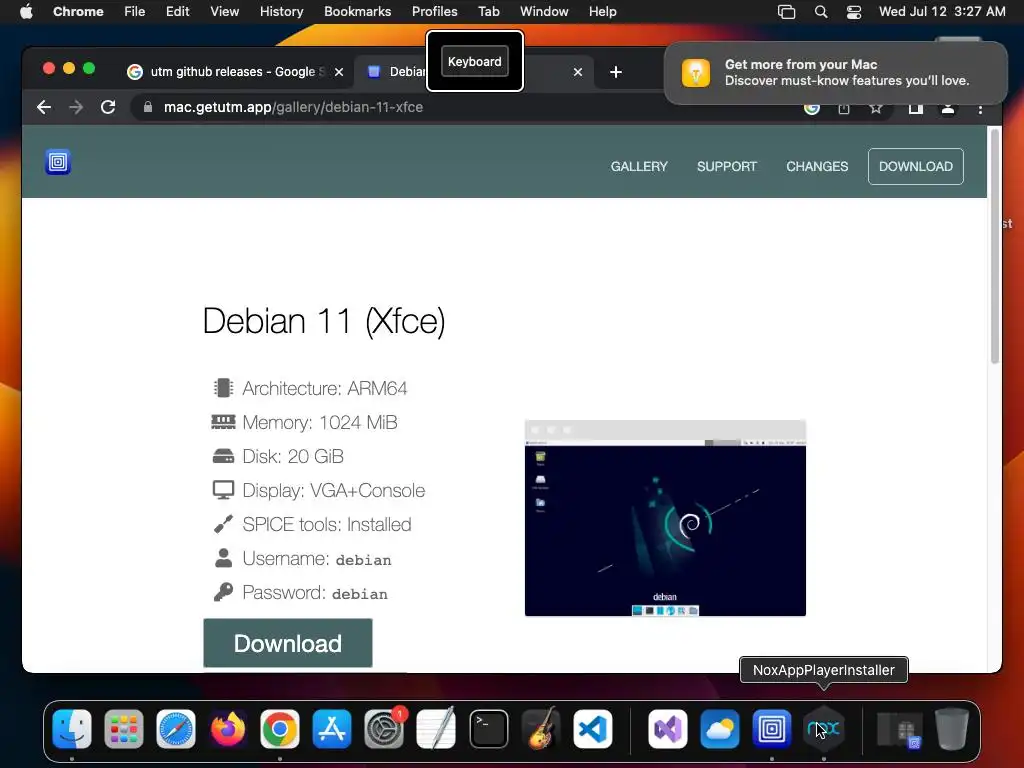Open Chrome's three-dot menu
Viewport: 1024px width, 768px height.
coord(980,109)
